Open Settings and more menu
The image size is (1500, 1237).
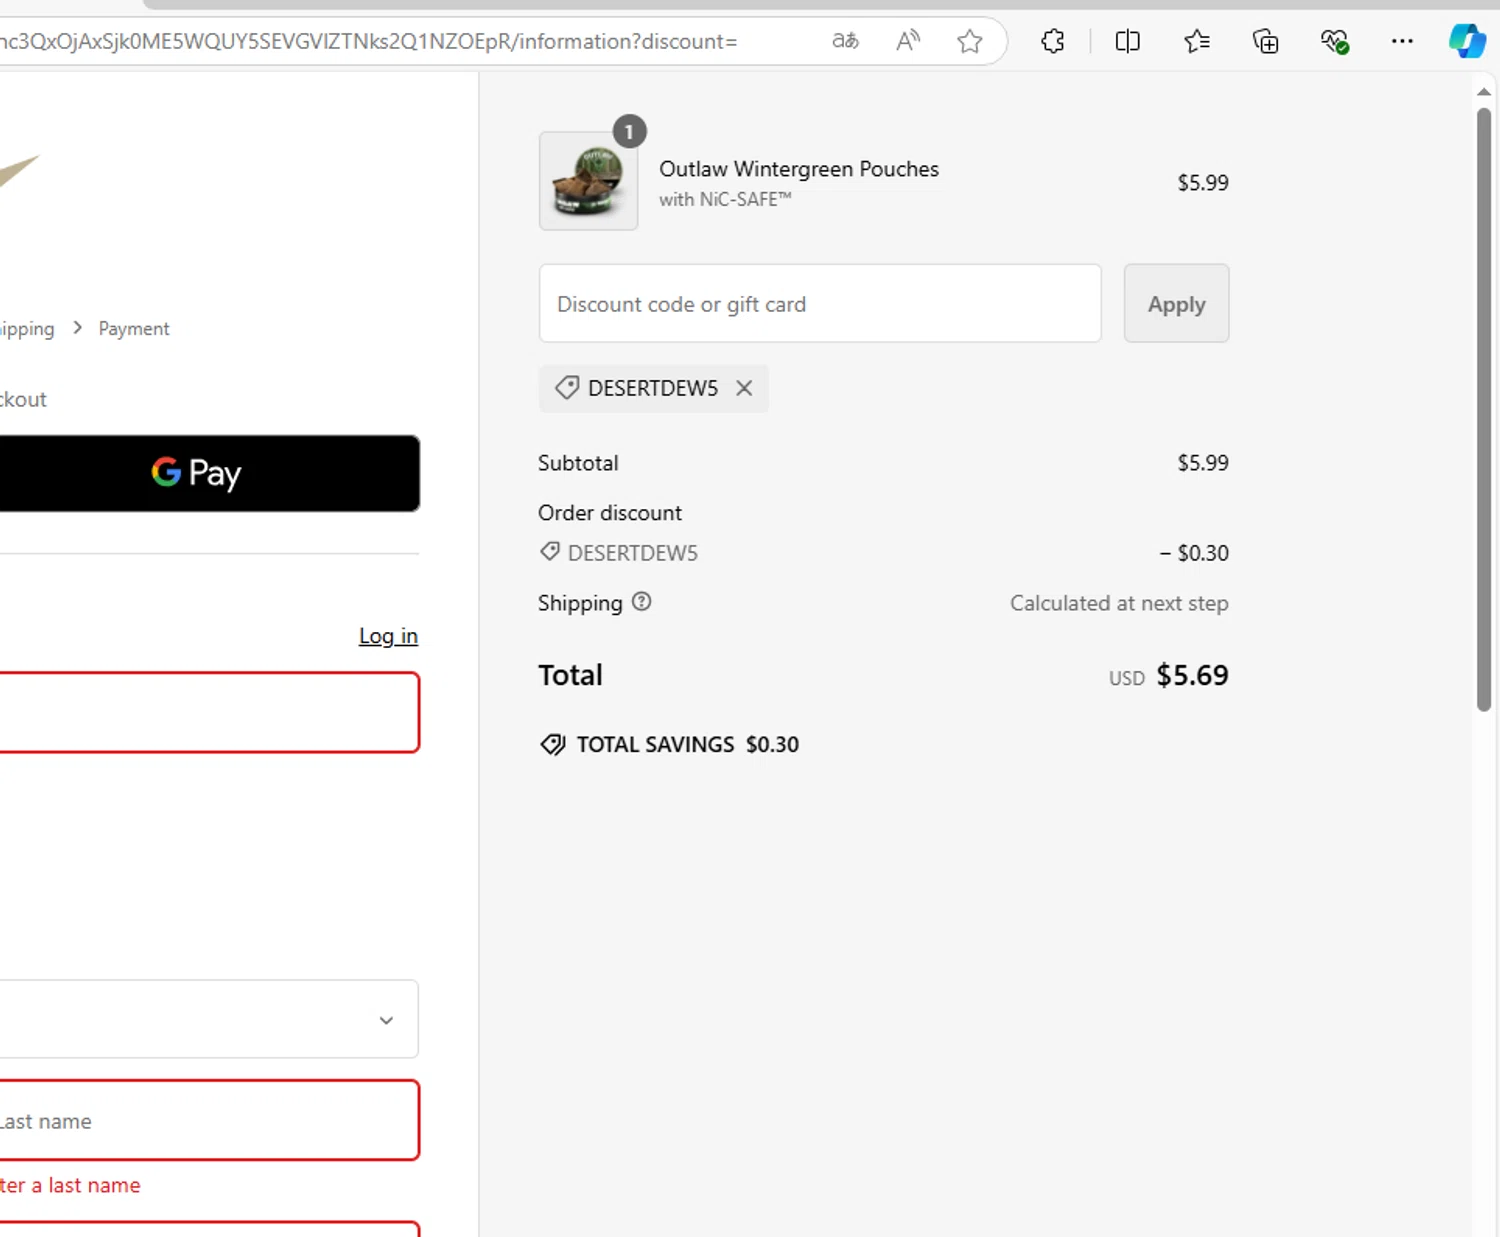coord(1402,41)
